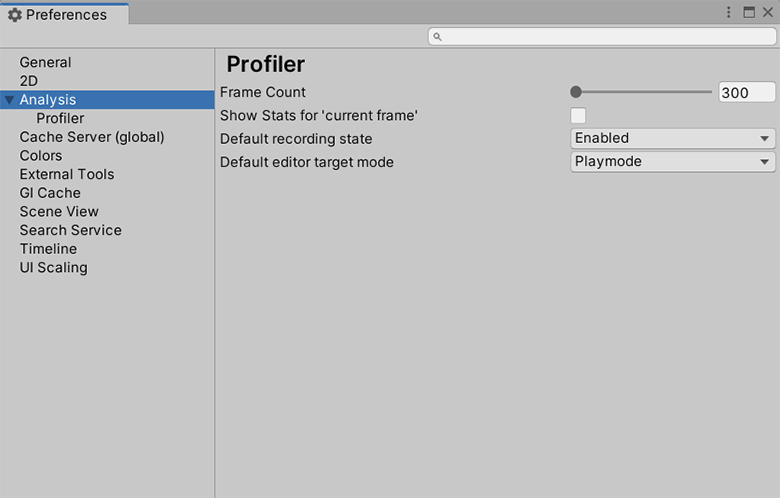The image size is (780, 498).
Task: Collapse the Analysis tree section
Action: click(9, 100)
